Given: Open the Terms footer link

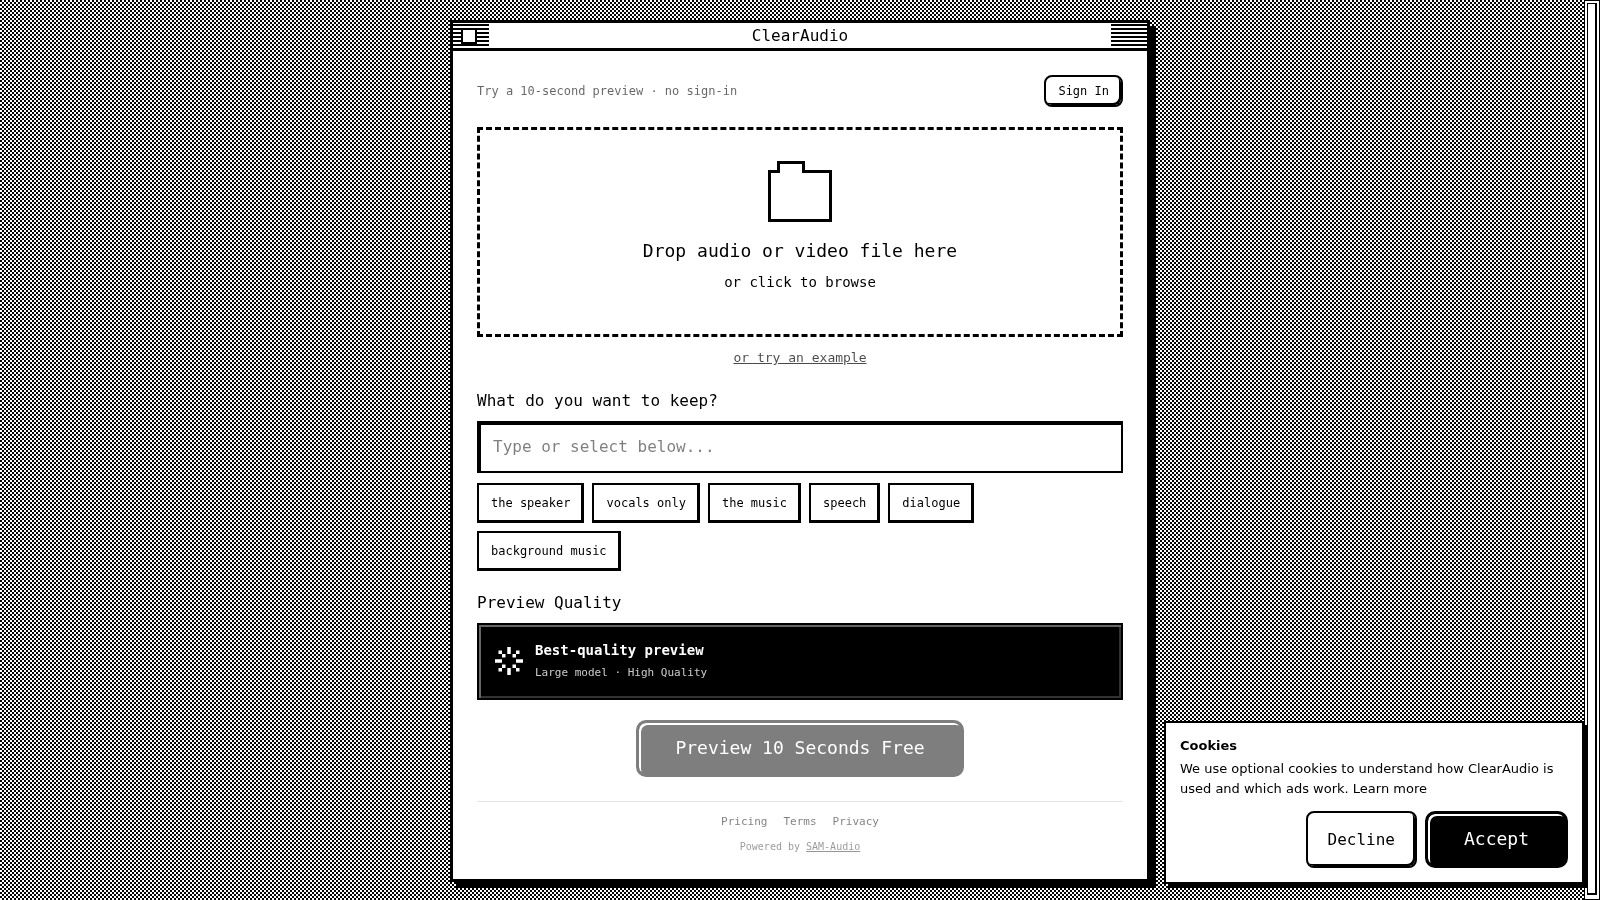Looking at the screenshot, I should [800, 821].
